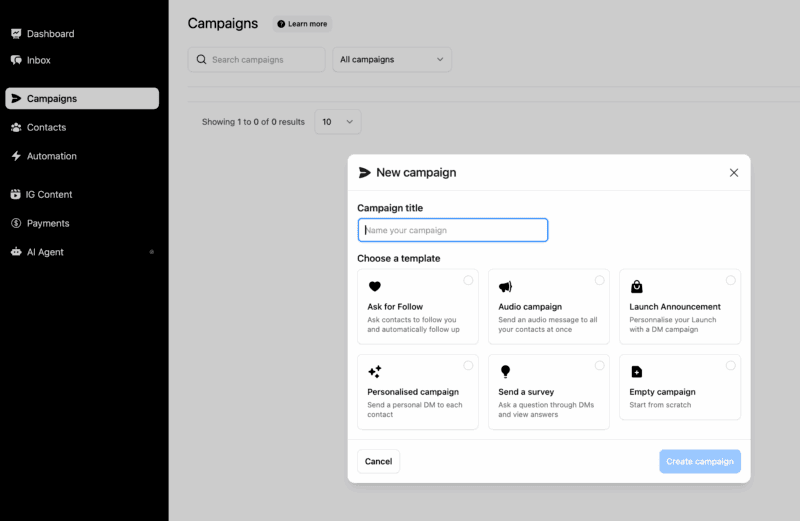Go to Payments in sidebar
Screen dimensions: 800x521
48,223
